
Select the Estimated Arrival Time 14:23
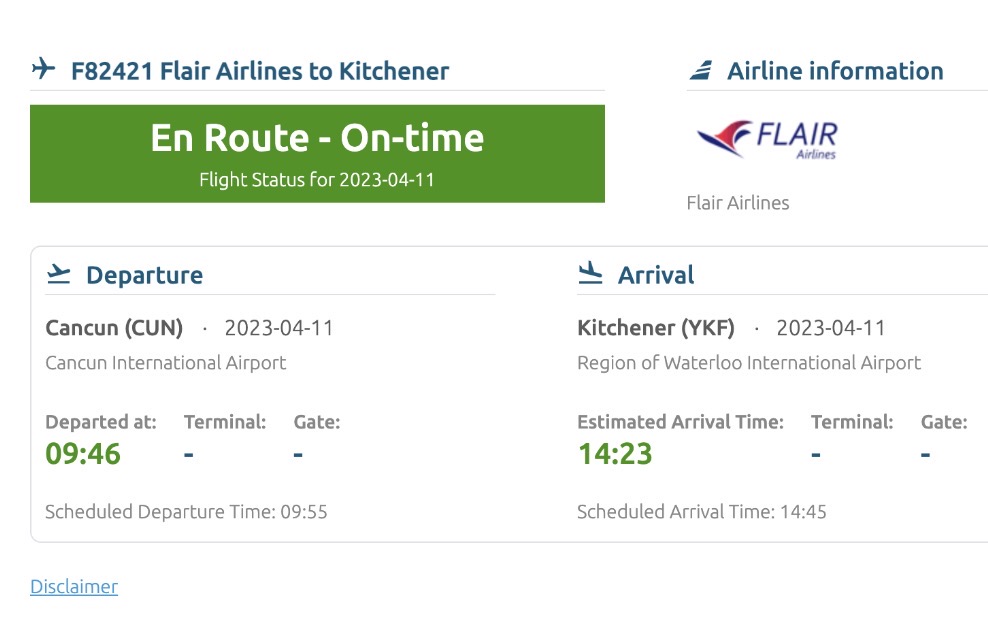[613, 453]
